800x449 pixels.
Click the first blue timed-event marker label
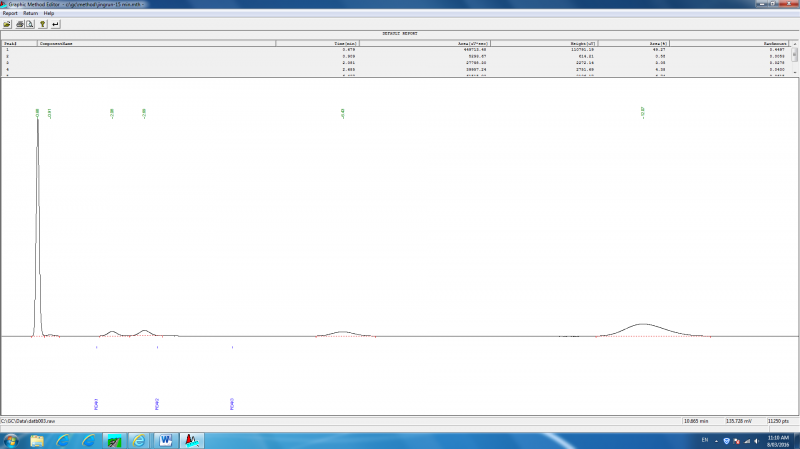96,404
